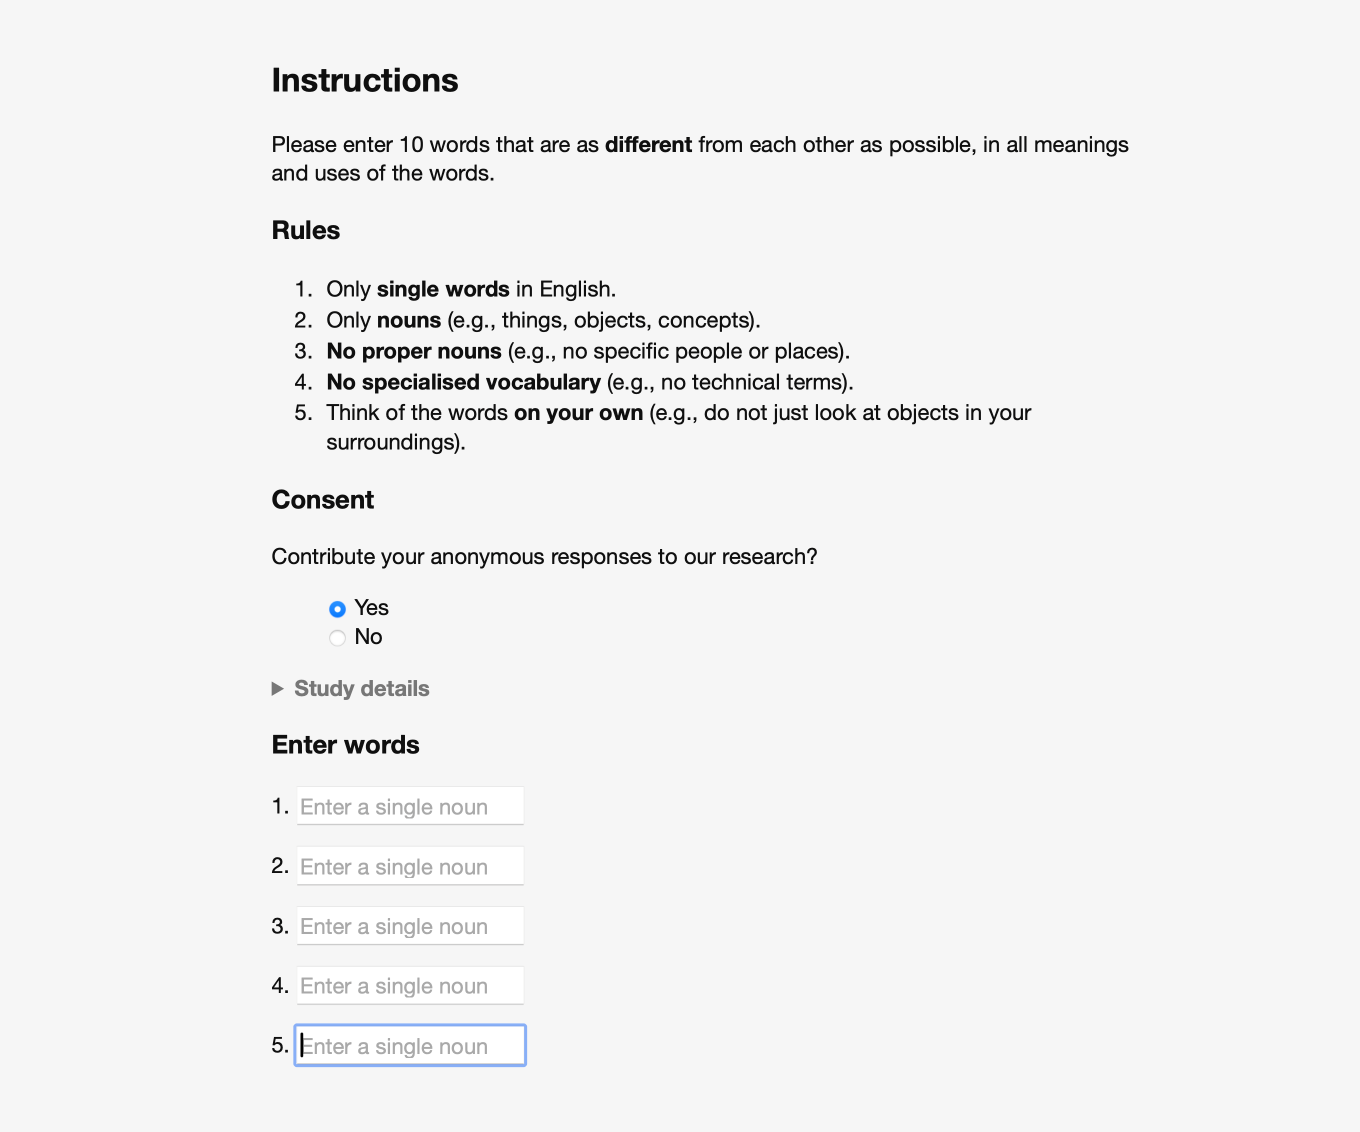The width and height of the screenshot is (1360, 1132).
Task: Click the "Only single words in English" rule
Action: click(x=471, y=290)
